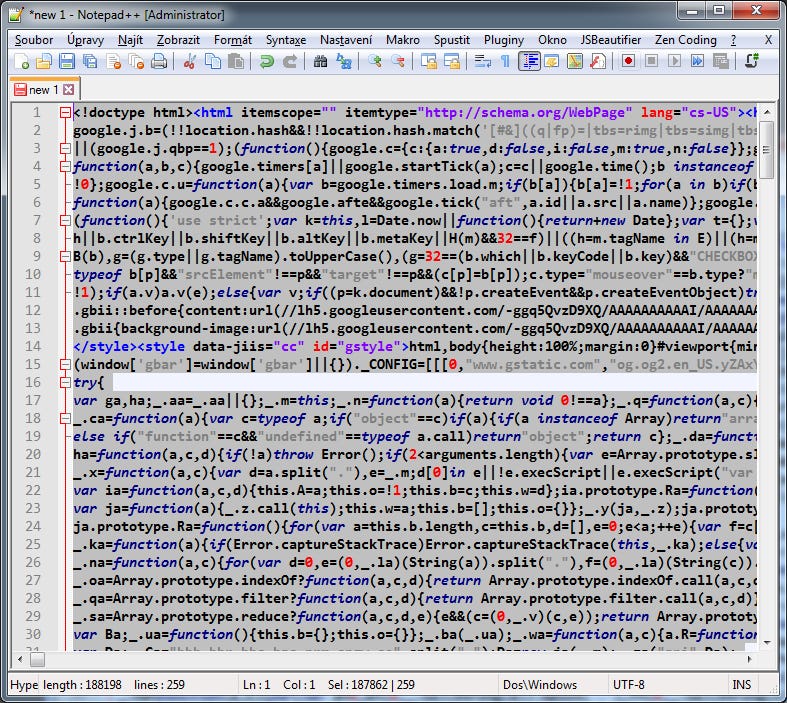
Task: Save the file with the floppy icon
Action: 67,62
